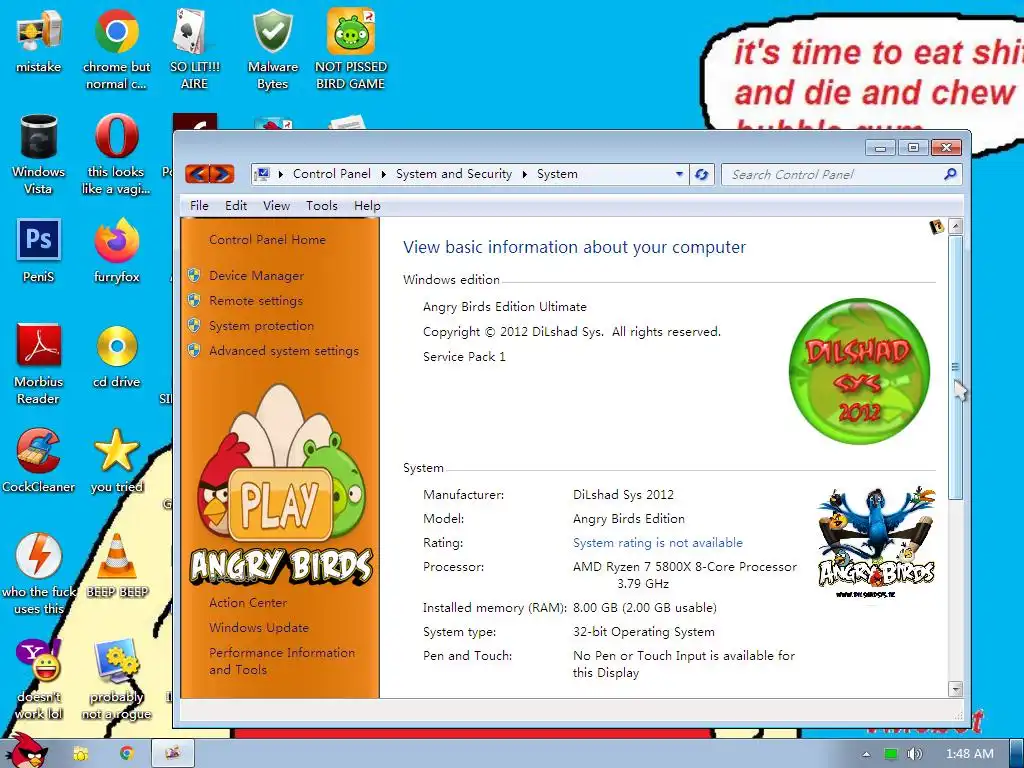Expand the Control Panel breadcrumb arrow
The height and width of the screenshot is (768, 1024).
tap(383, 174)
